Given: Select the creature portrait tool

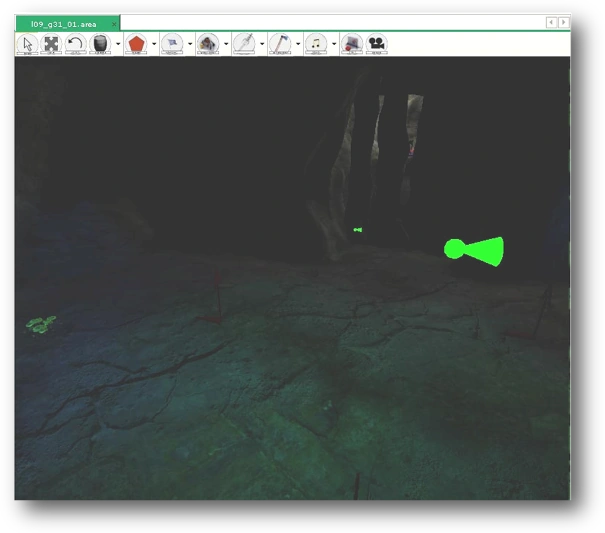Looking at the screenshot, I should [208, 44].
